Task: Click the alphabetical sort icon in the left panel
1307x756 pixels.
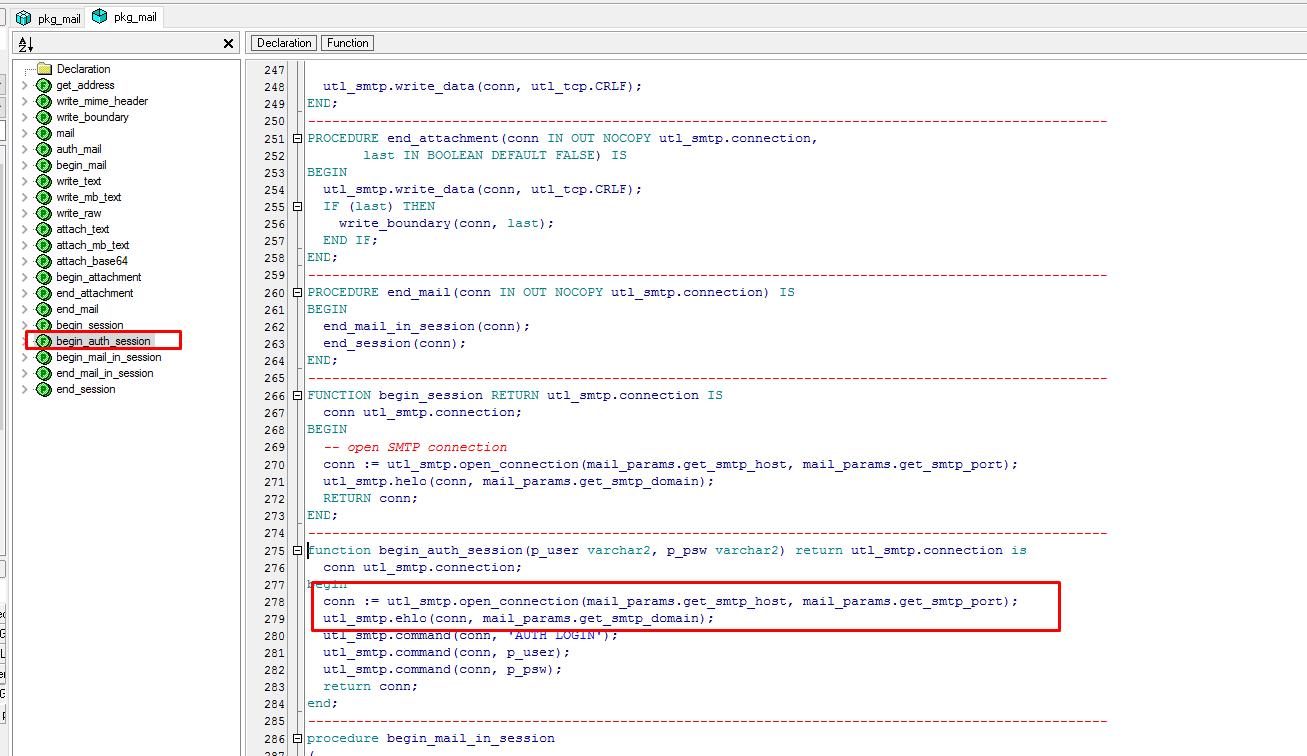Action: point(26,44)
